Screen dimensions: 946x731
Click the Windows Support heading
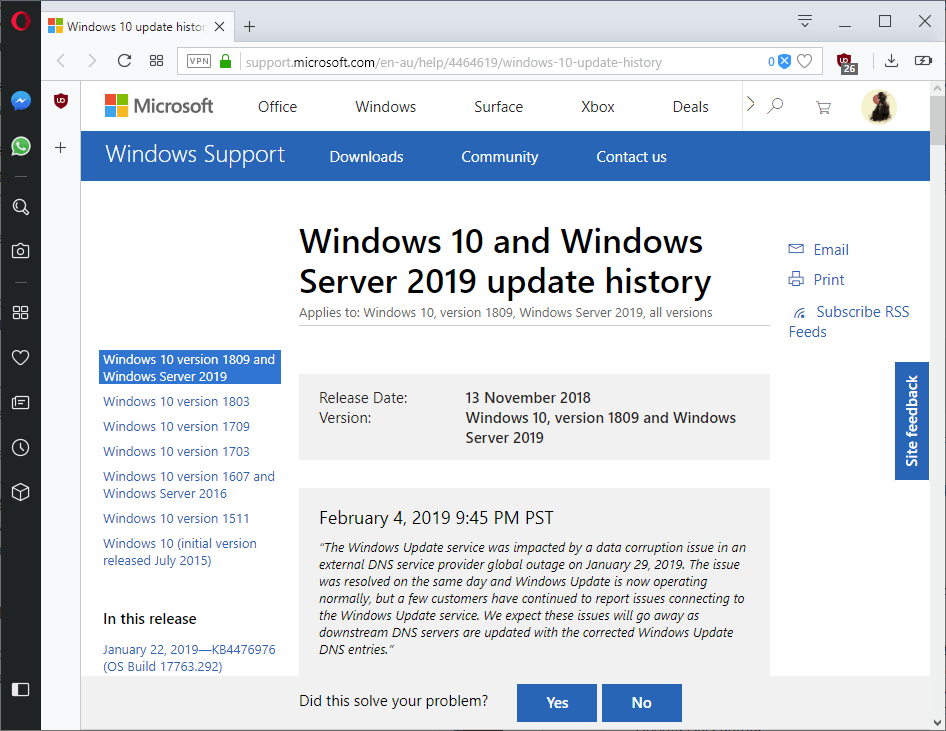tap(195, 154)
